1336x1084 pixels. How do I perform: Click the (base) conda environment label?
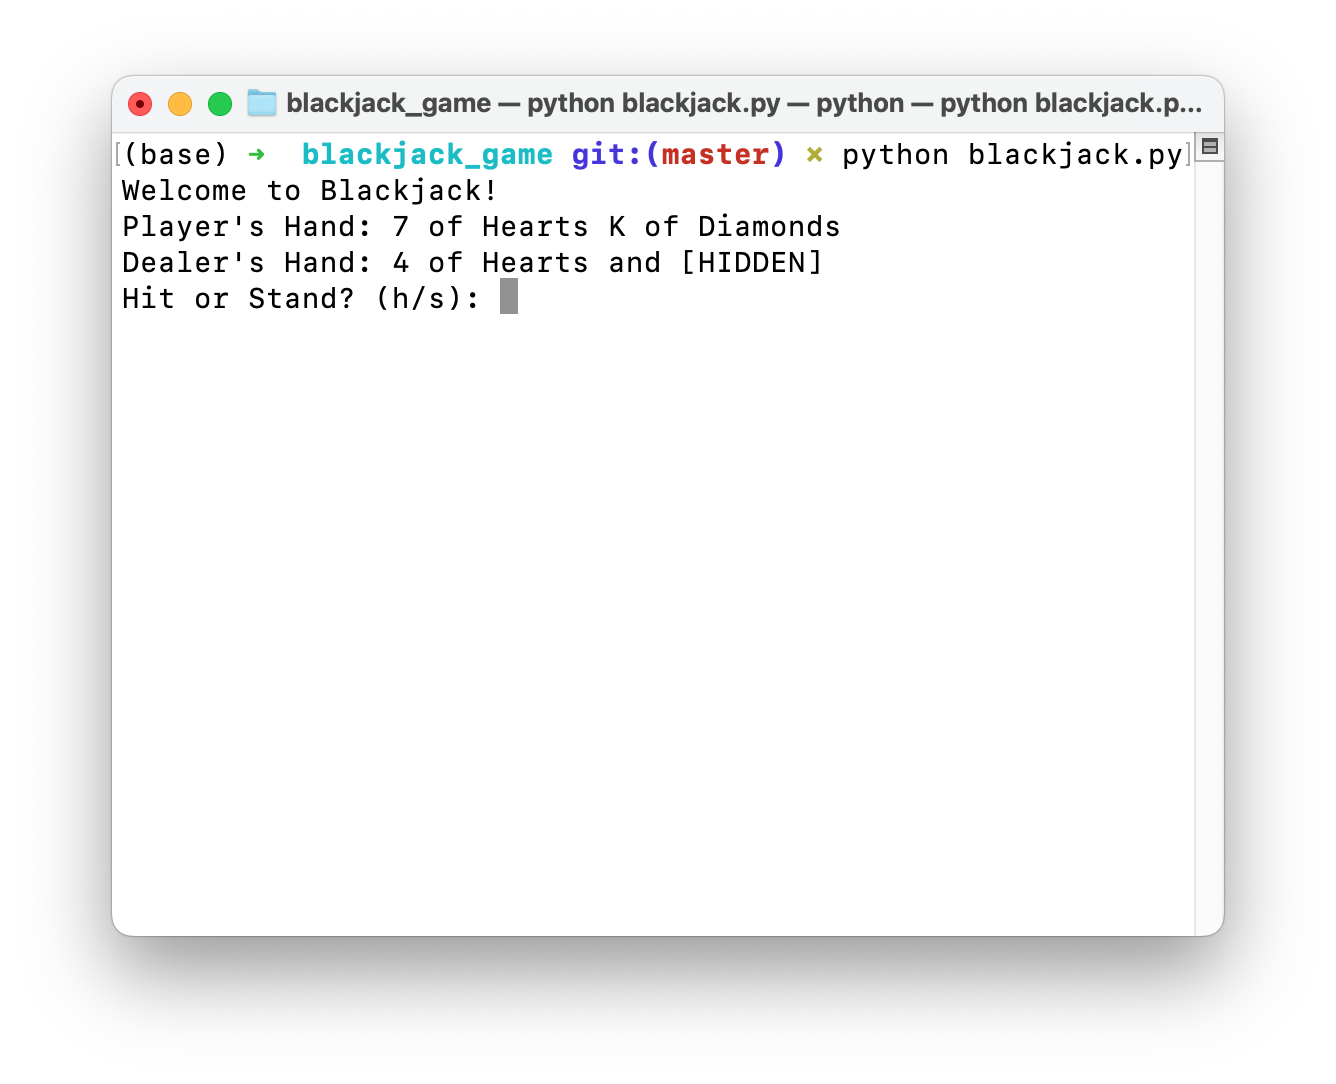pyautogui.click(x=176, y=155)
